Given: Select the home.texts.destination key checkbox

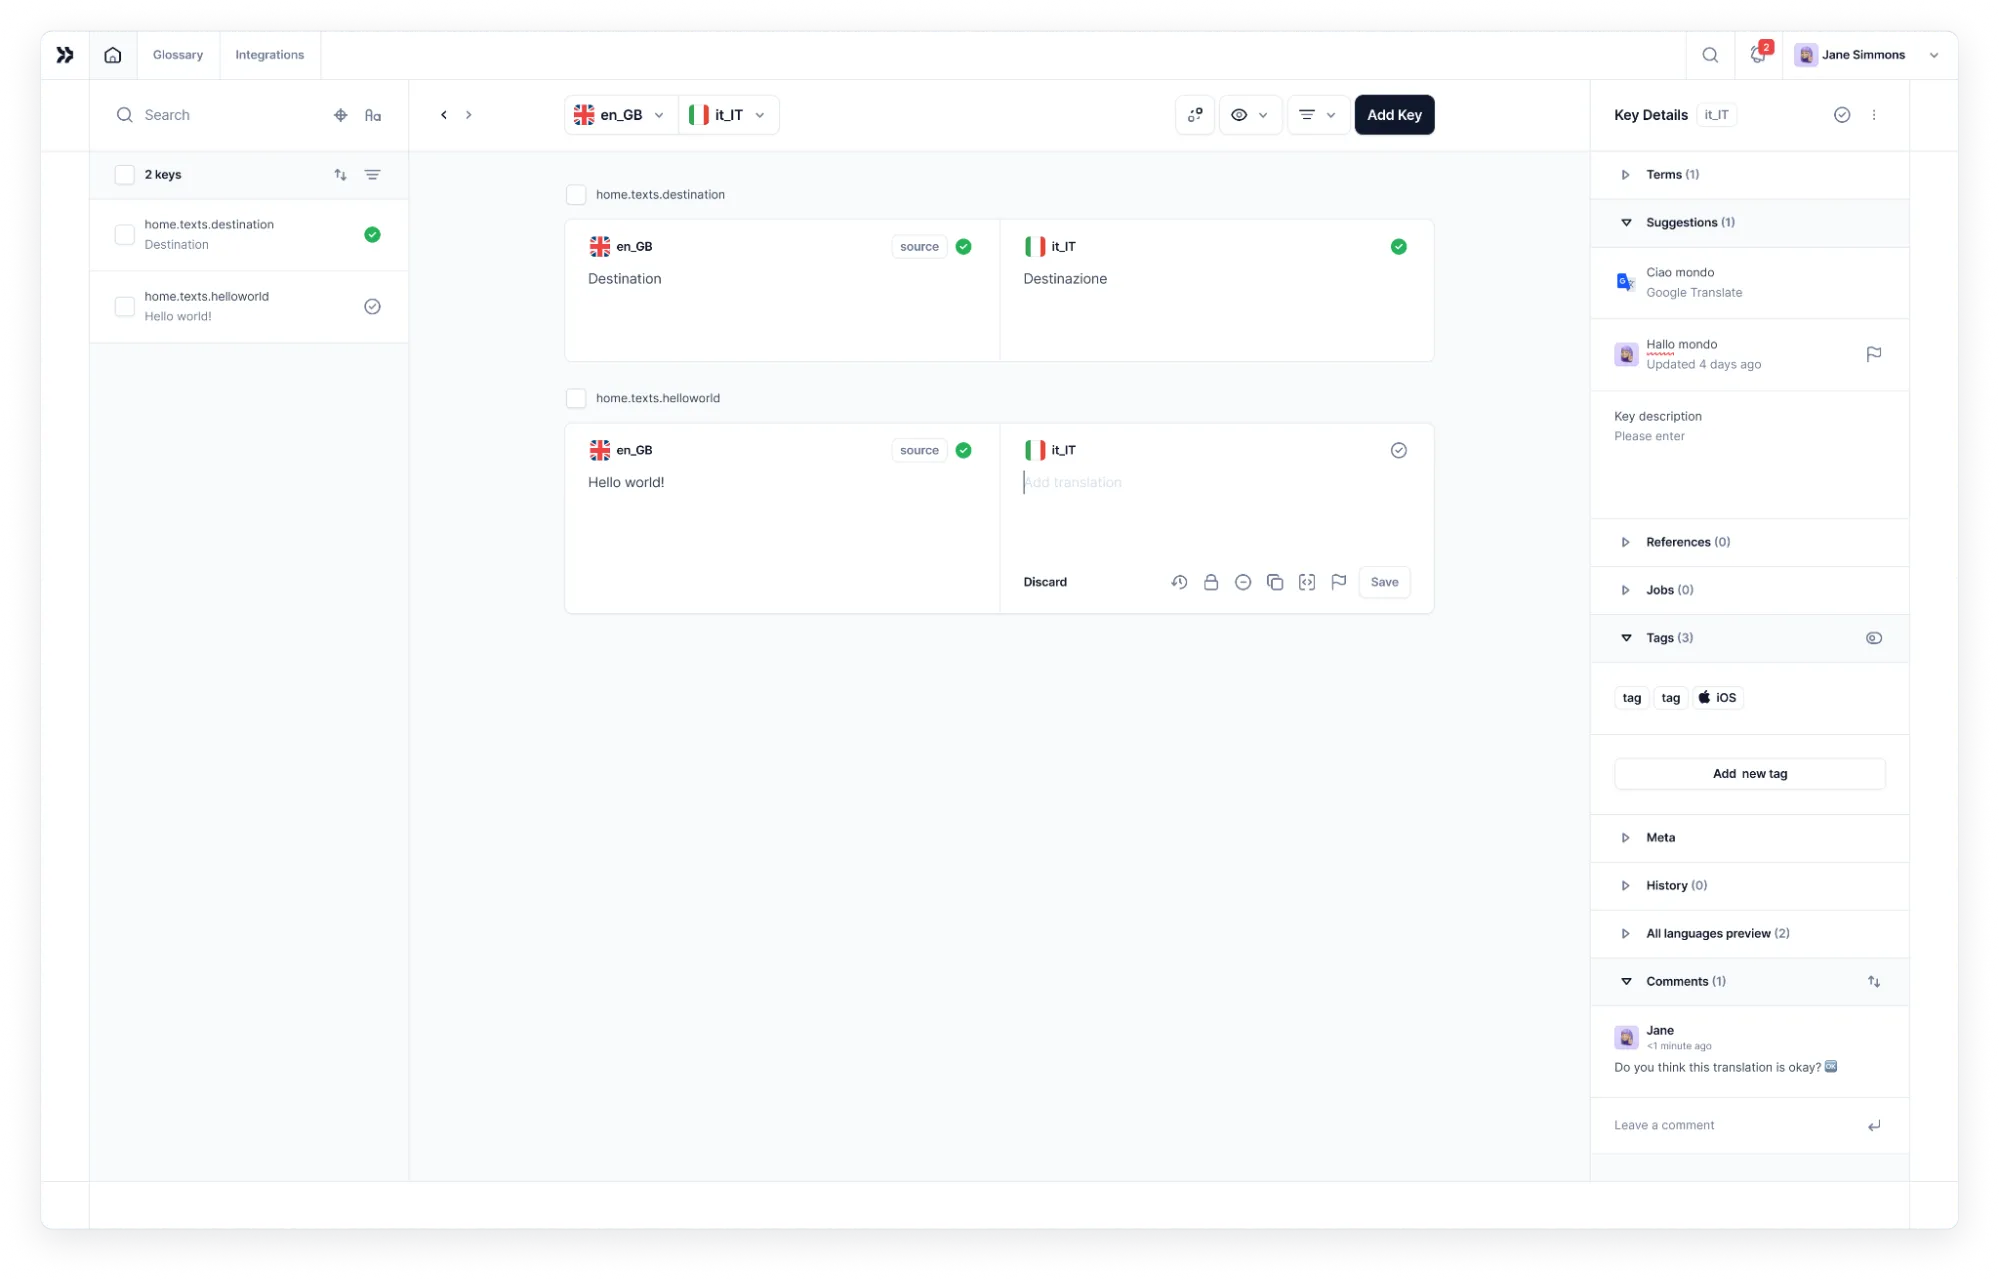Looking at the screenshot, I should (124, 234).
